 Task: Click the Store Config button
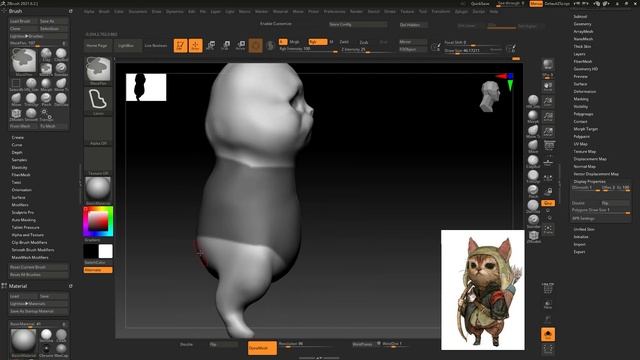(x=358, y=24)
